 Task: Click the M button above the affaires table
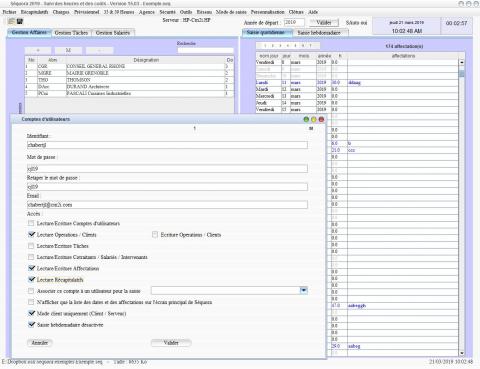coord(68,50)
